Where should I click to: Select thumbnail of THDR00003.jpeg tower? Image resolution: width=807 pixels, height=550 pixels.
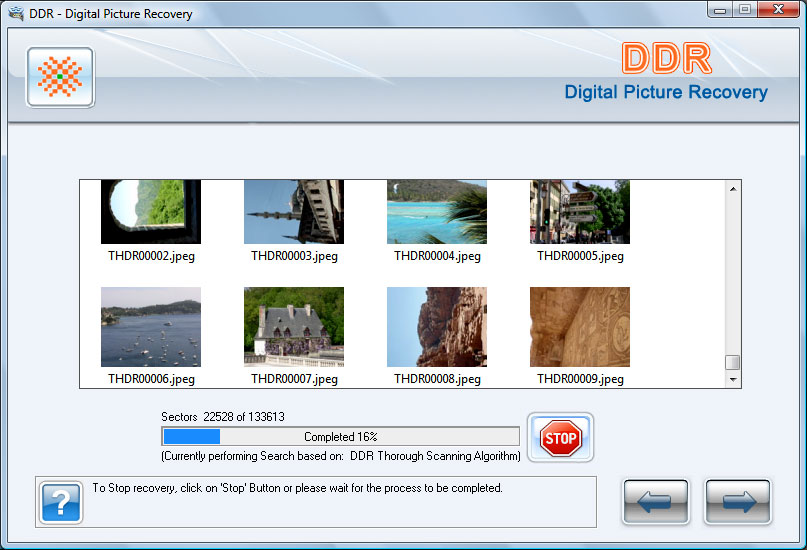(294, 211)
